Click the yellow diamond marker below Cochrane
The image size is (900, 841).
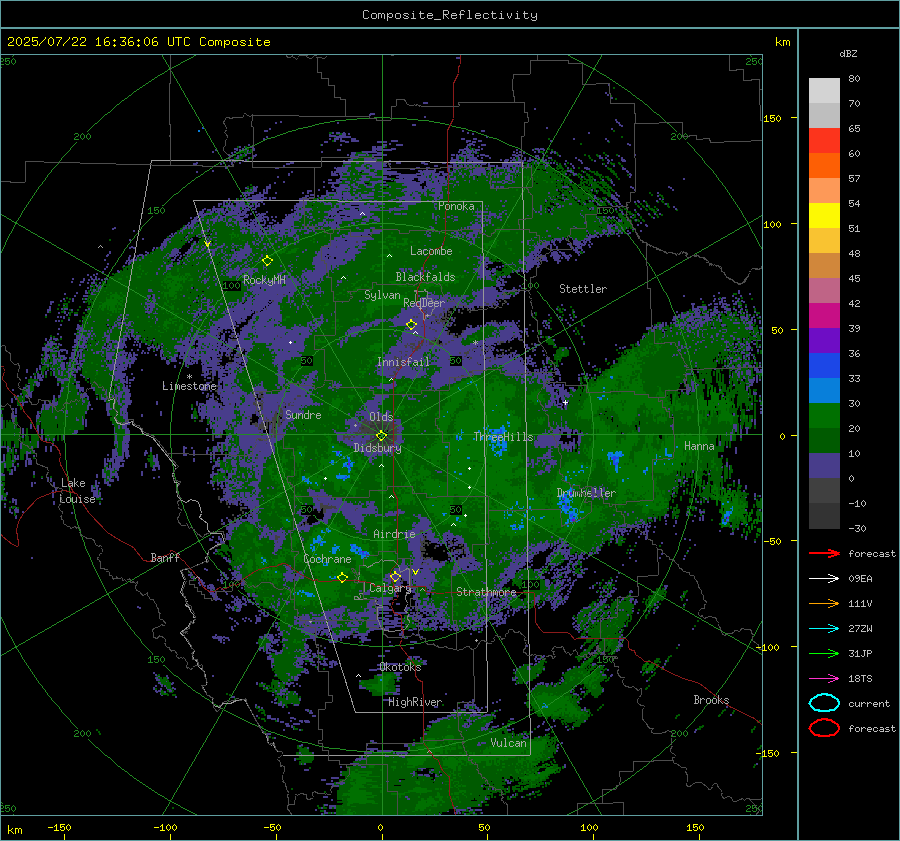click(342, 577)
